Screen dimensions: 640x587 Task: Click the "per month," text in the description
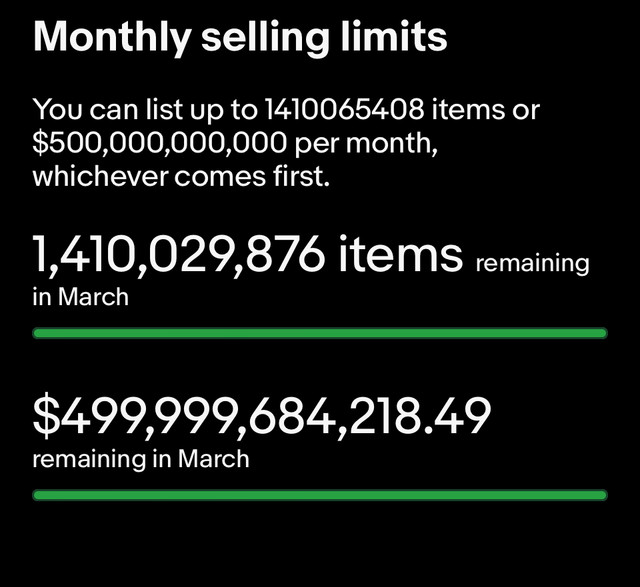(366, 145)
